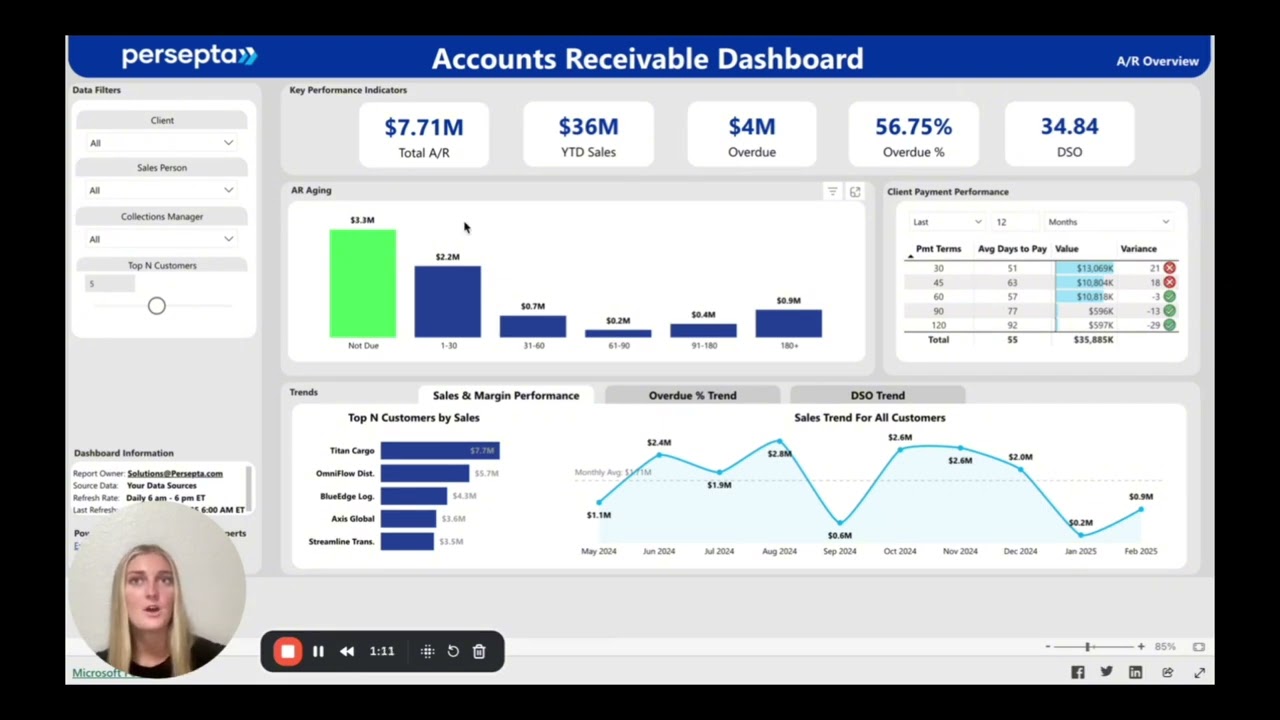Click the DSO 34.84 card

[1070, 135]
